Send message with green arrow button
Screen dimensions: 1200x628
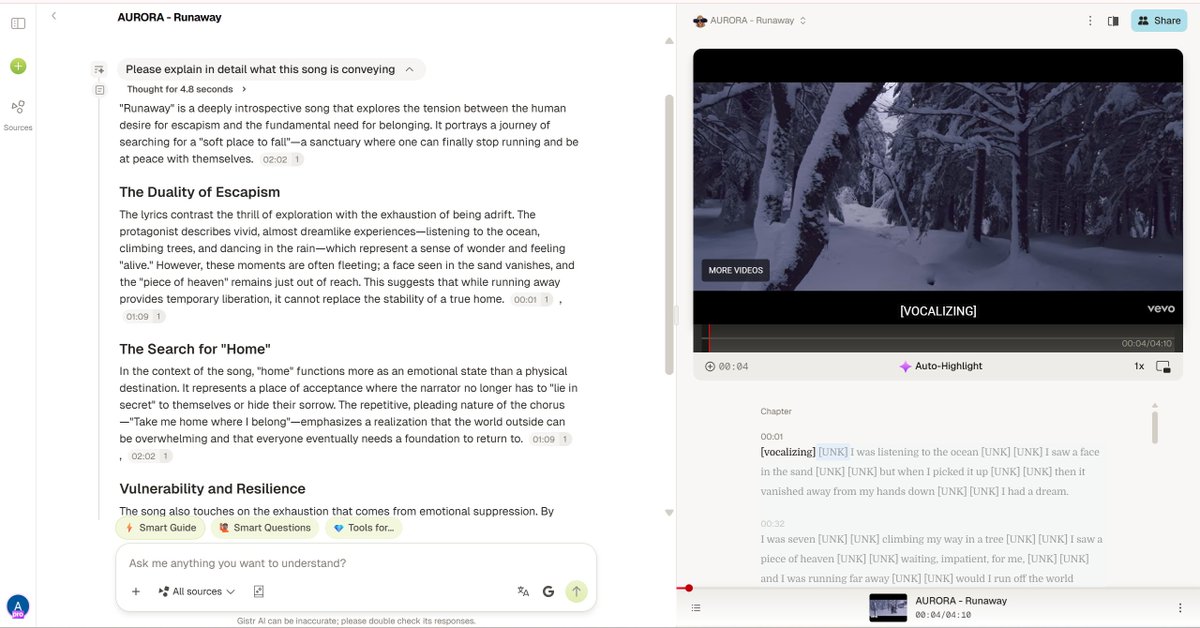pyautogui.click(x=576, y=592)
